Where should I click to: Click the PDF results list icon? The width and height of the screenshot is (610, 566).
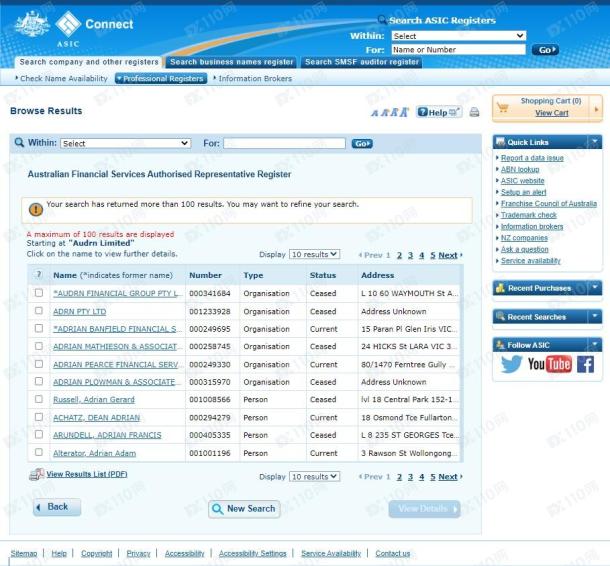click(x=36, y=474)
